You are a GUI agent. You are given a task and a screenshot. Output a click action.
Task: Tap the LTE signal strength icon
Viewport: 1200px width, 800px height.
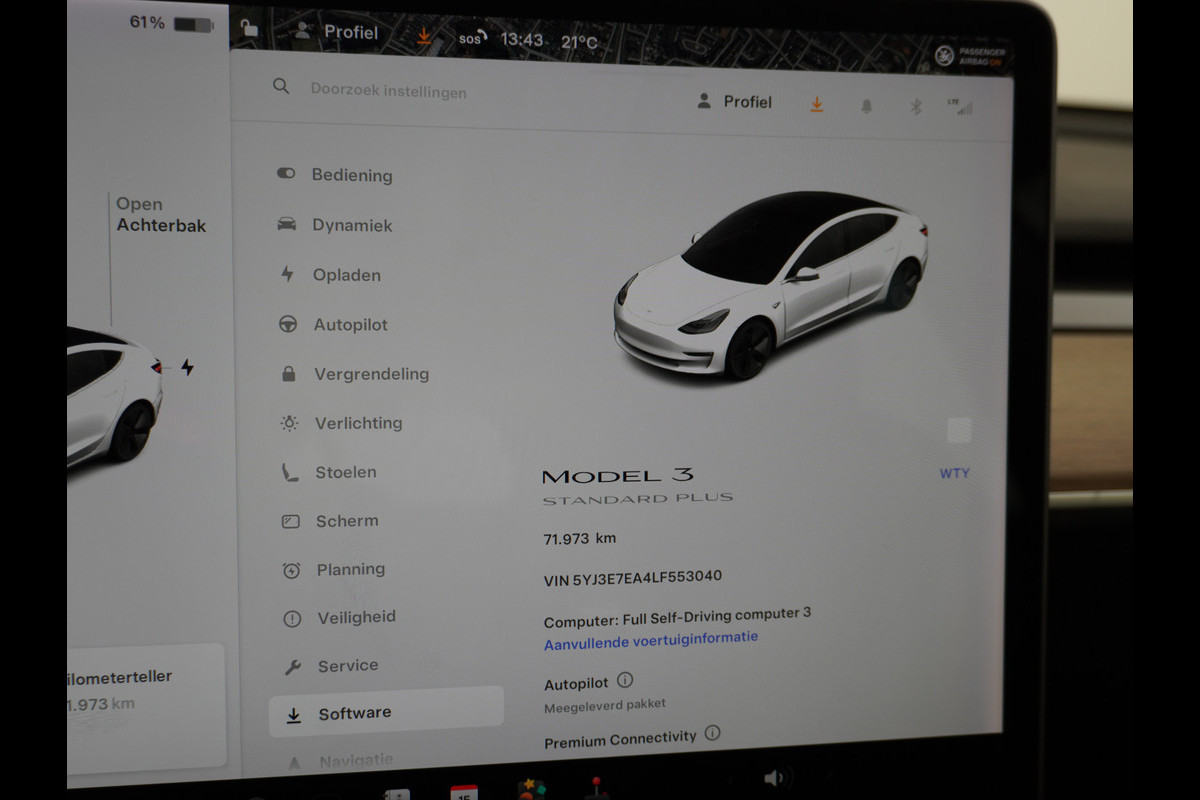click(x=960, y=106)
